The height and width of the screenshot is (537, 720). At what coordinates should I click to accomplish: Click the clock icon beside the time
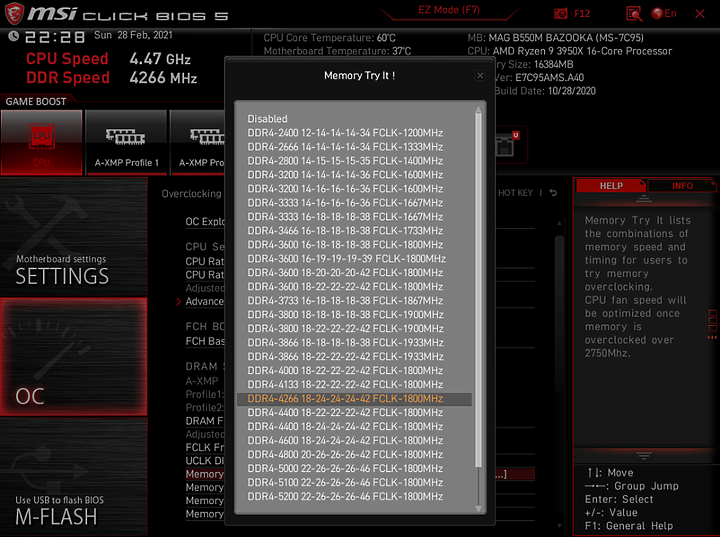13,36
